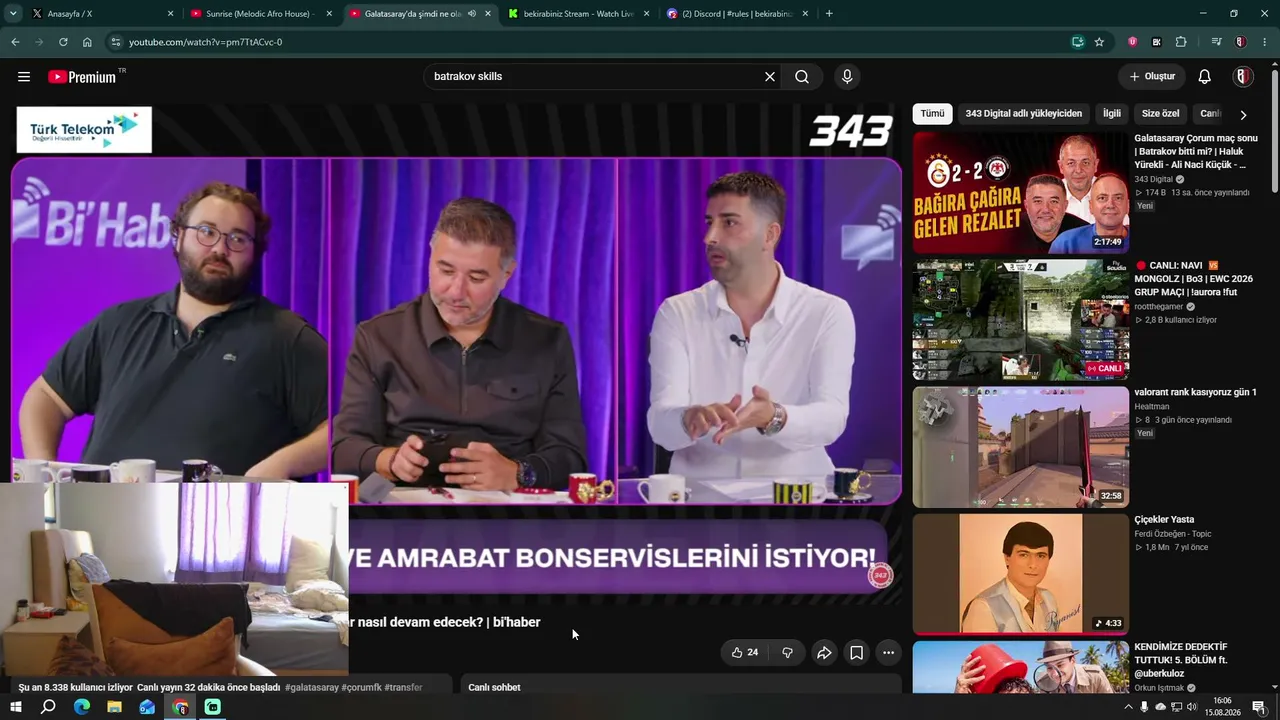Start voice search with microphone

[847, 77]
